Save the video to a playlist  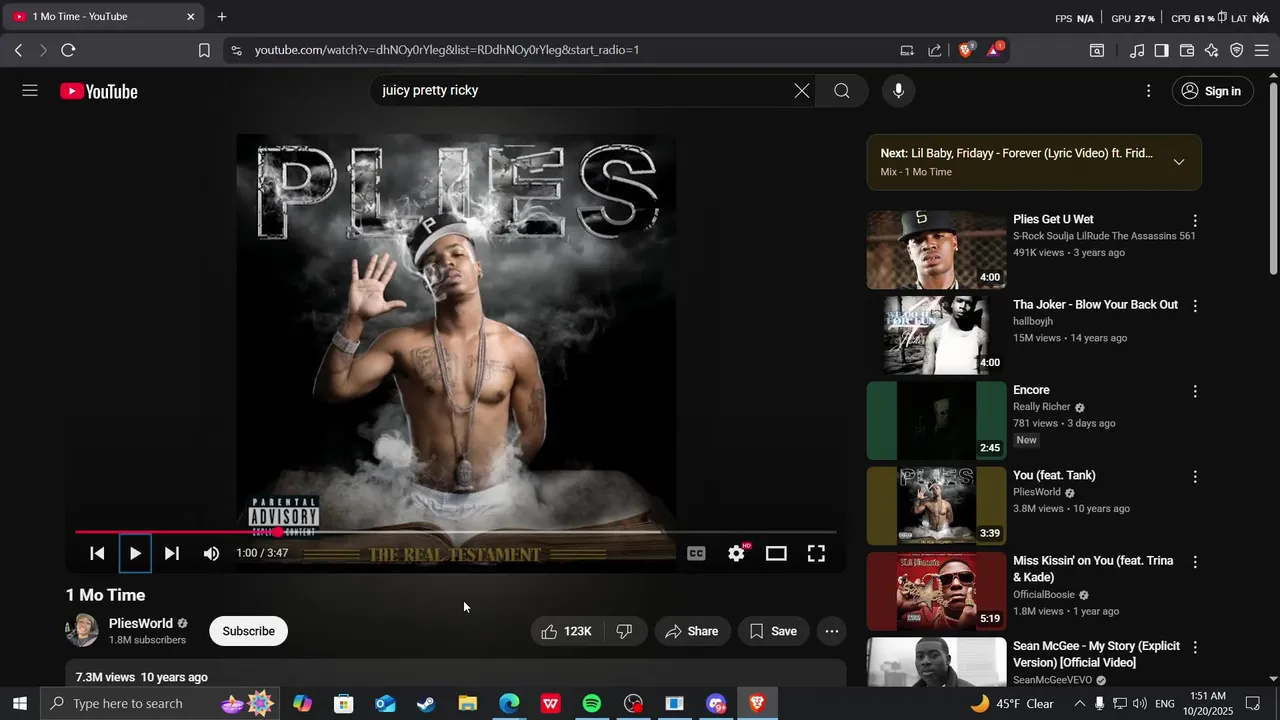[x=773, y=631]
